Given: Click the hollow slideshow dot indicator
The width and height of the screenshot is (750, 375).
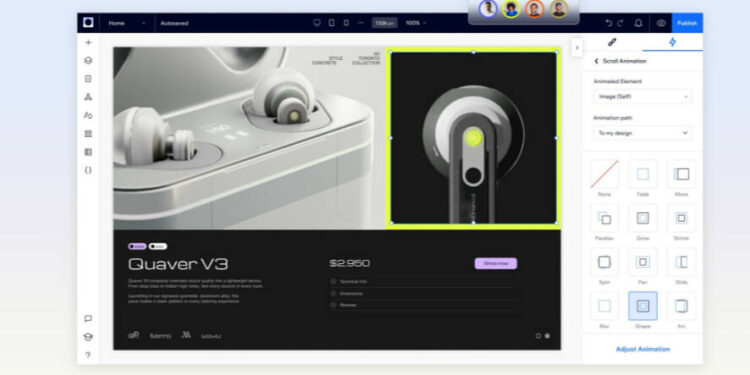Looking at the screenshot, I should coord(538,336).
